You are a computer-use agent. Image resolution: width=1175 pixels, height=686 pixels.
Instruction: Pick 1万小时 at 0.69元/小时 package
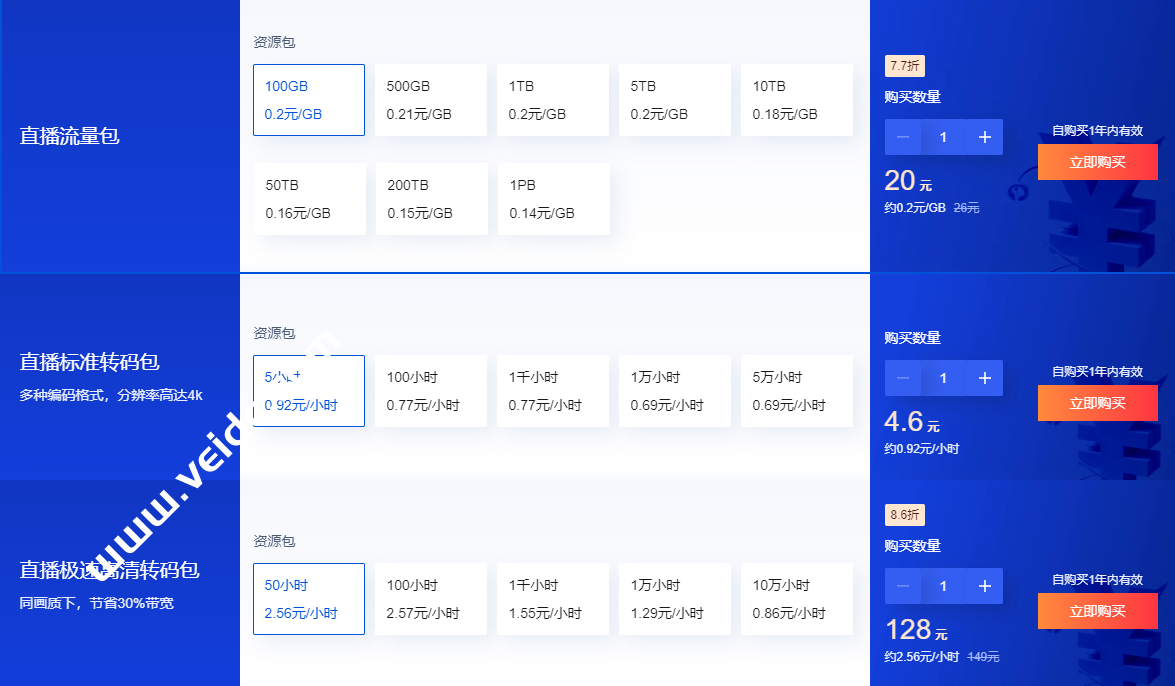coord(675,391)
